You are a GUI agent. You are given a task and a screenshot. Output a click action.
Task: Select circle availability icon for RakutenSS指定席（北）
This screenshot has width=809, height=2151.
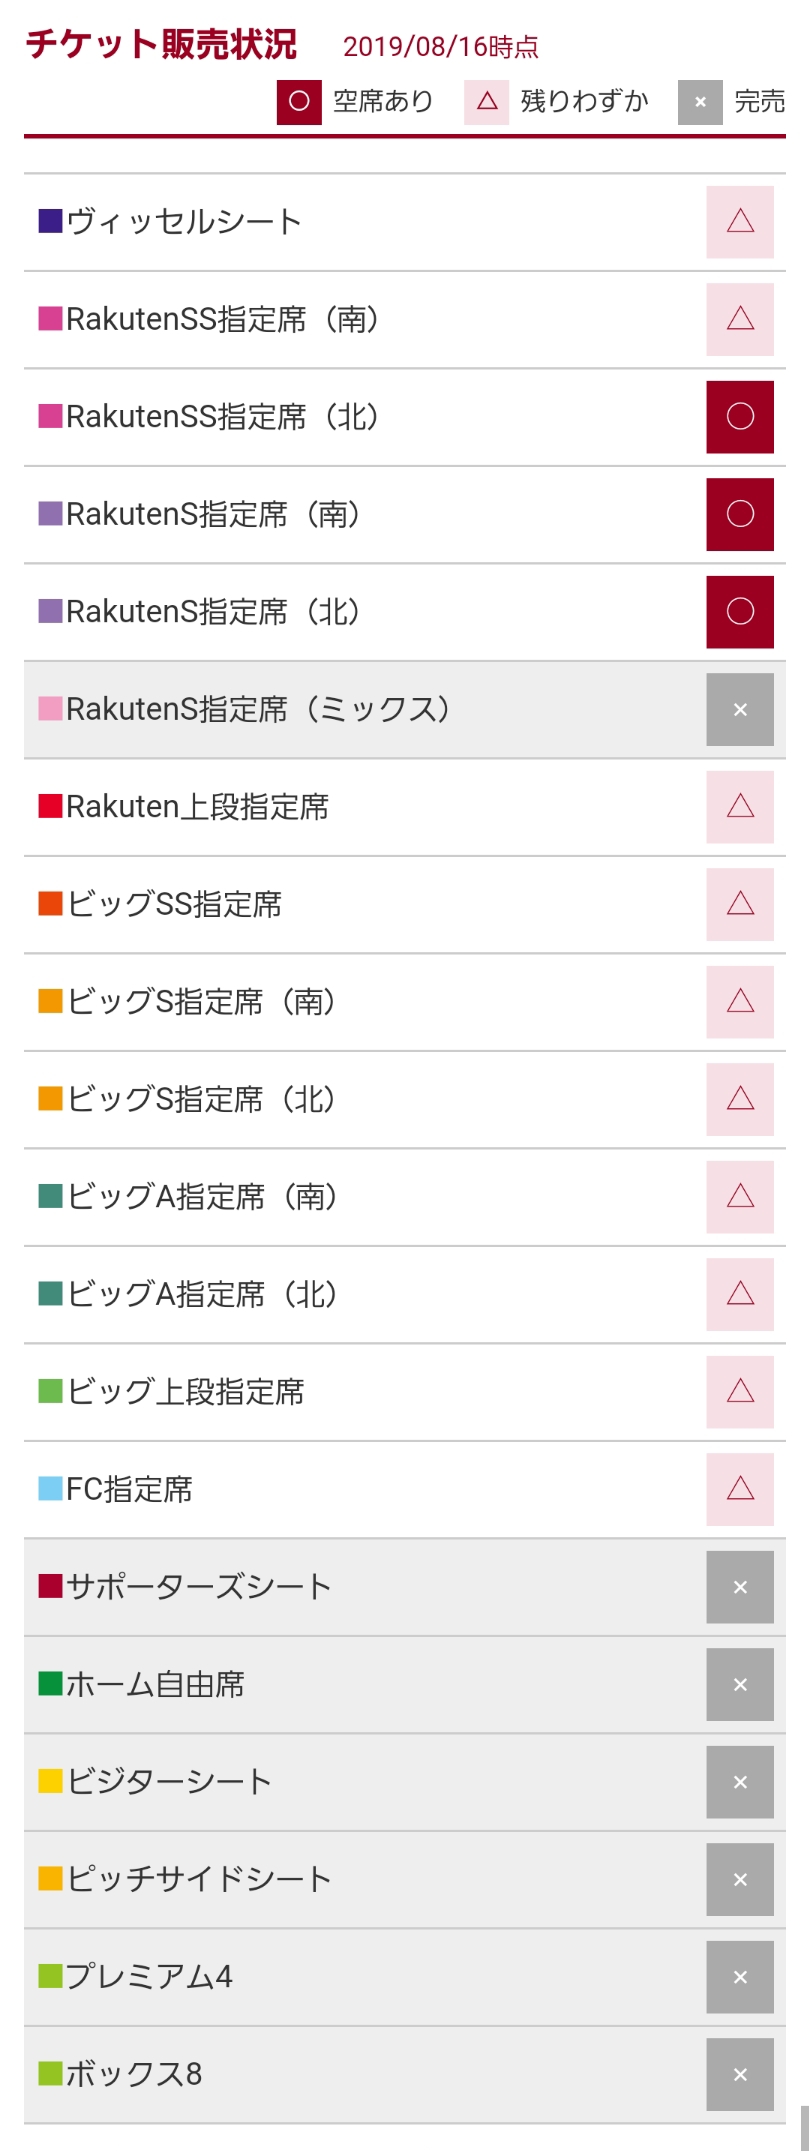click(x=740, y=417)
